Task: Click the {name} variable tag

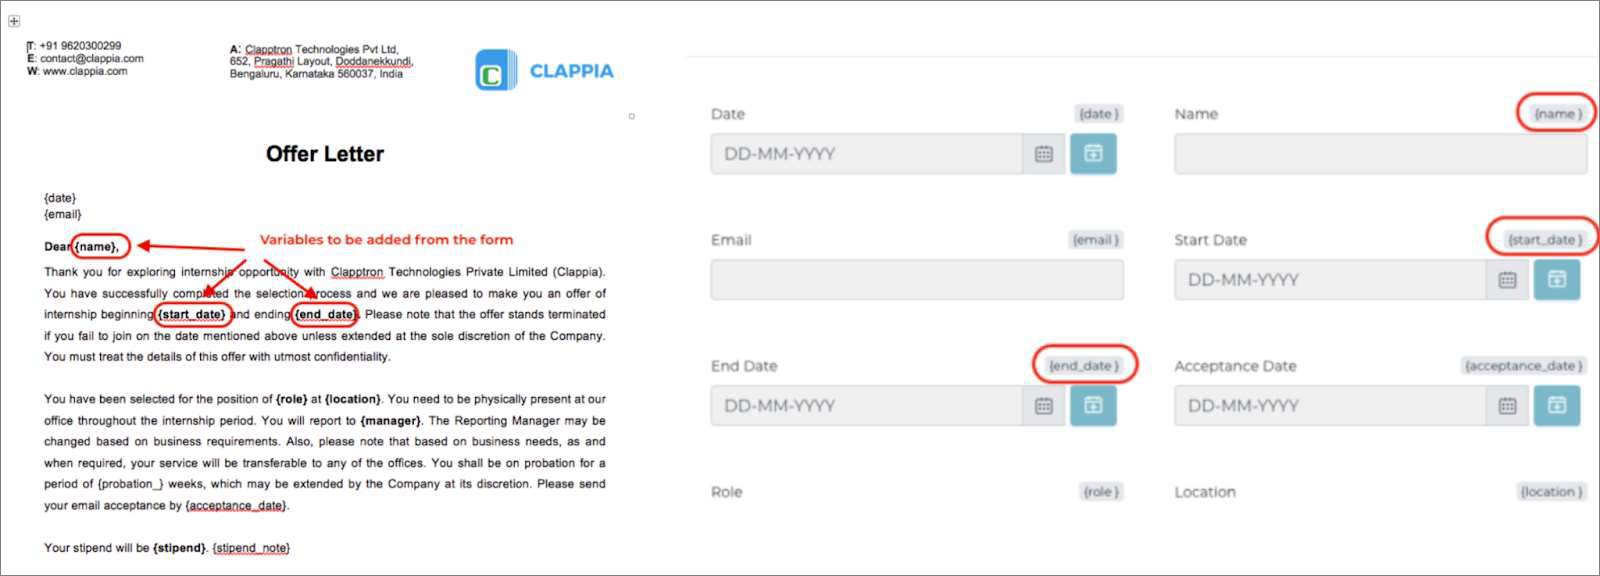Action: click(1557, 114)
